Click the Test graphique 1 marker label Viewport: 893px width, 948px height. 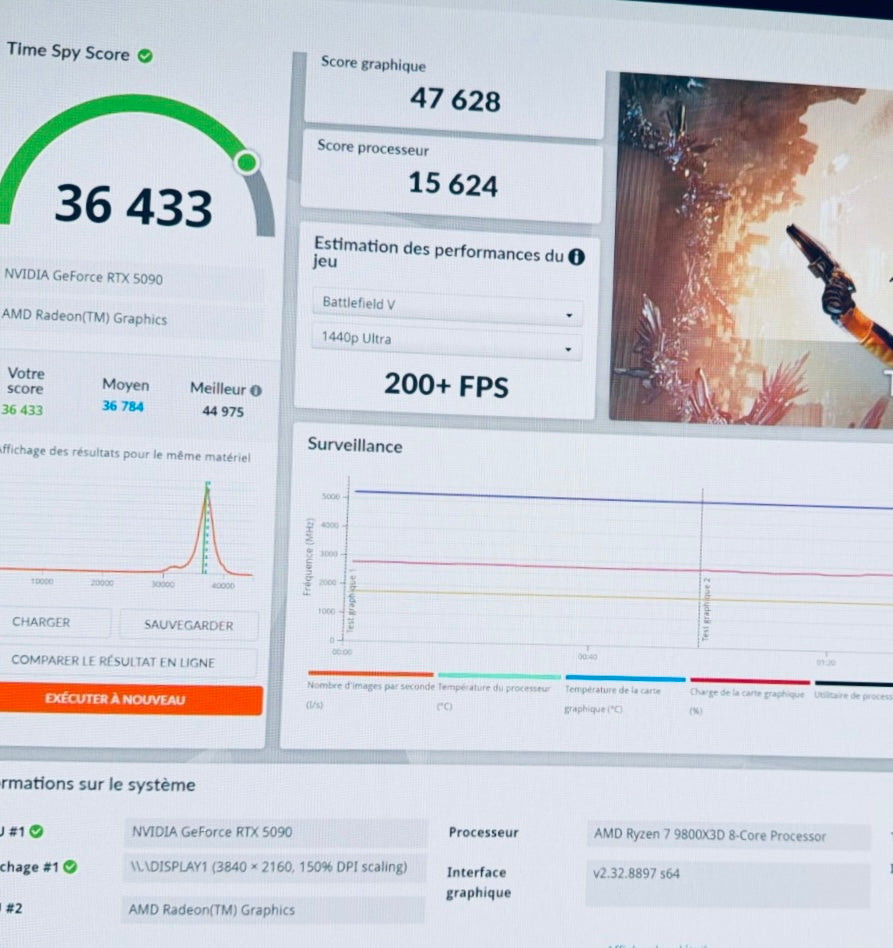pyautogui.click(x=351, y=602)
